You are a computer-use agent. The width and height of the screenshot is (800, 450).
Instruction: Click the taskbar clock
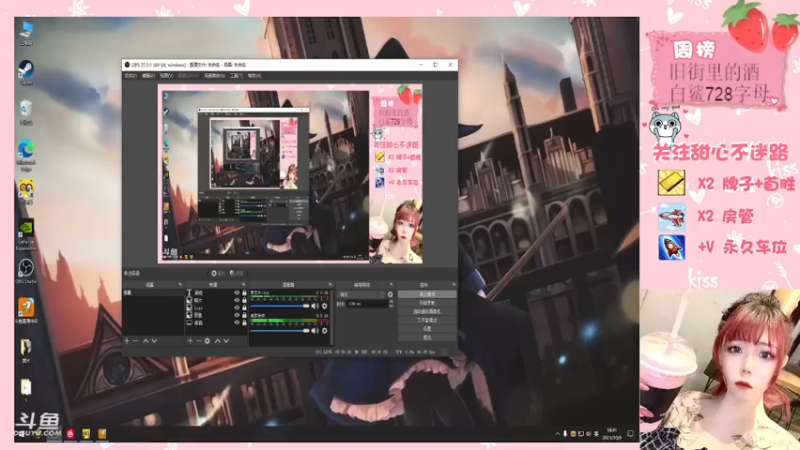pyautogui.click(x=612, y=434)
